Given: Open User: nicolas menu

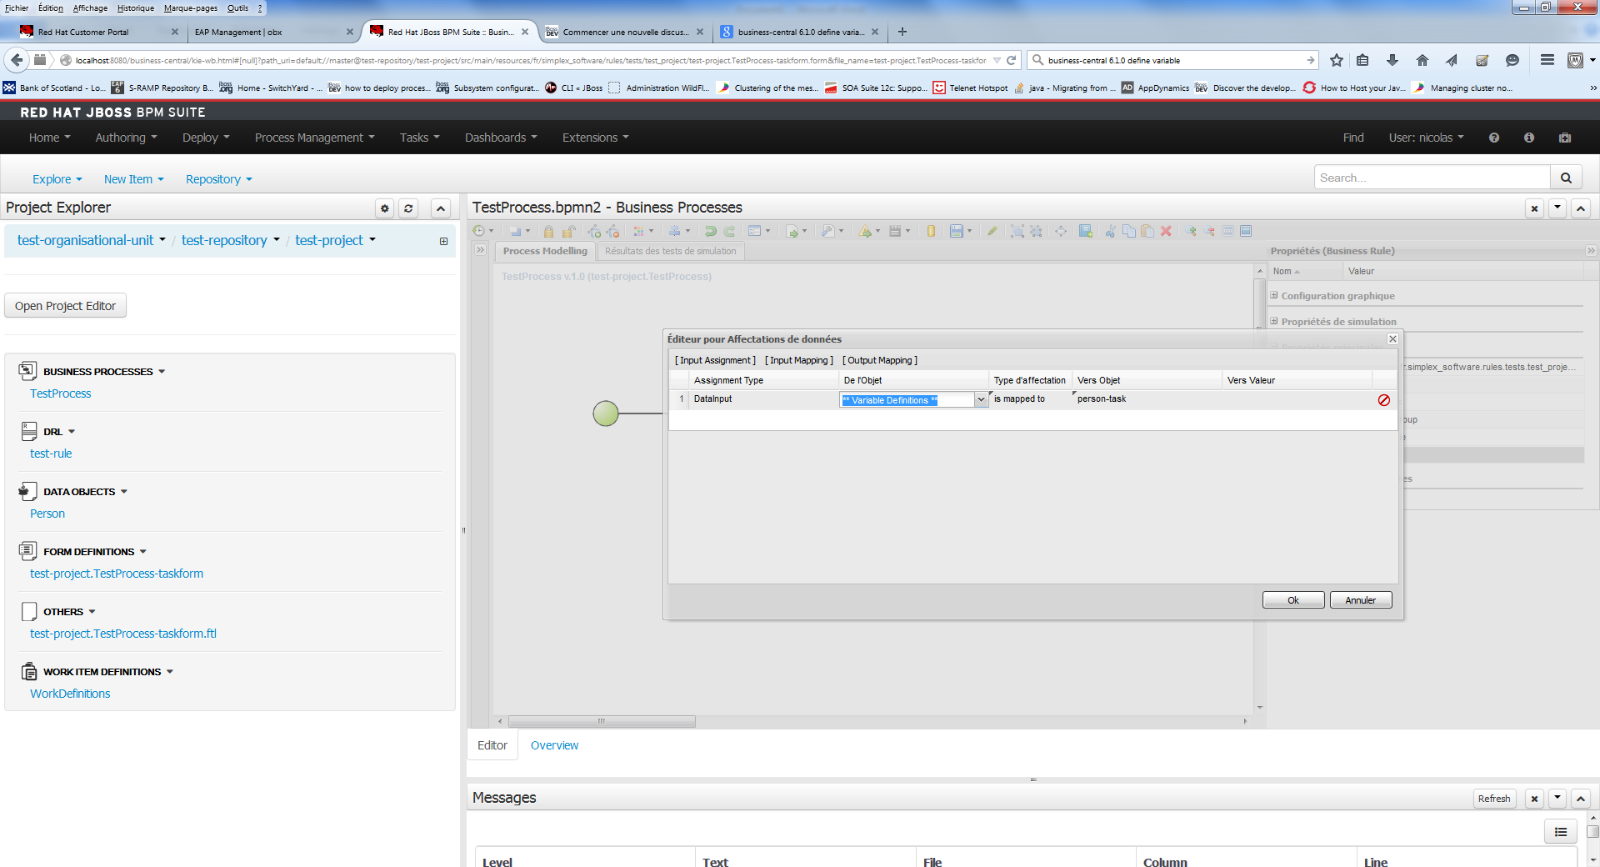Looking at the screenshot, I should click(1426, 138).
